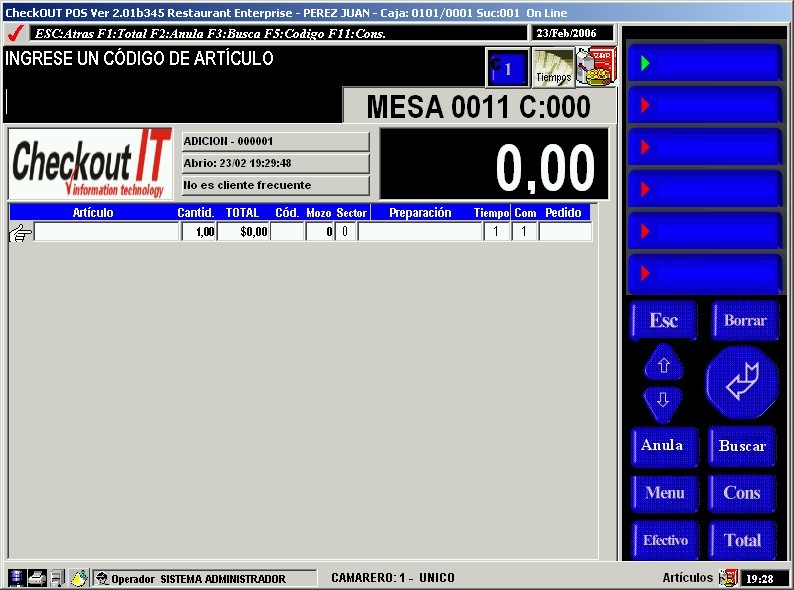Screen dimensions: 794x590
Task: Click the empty Artículo cell
Action: tap(106, 232)
